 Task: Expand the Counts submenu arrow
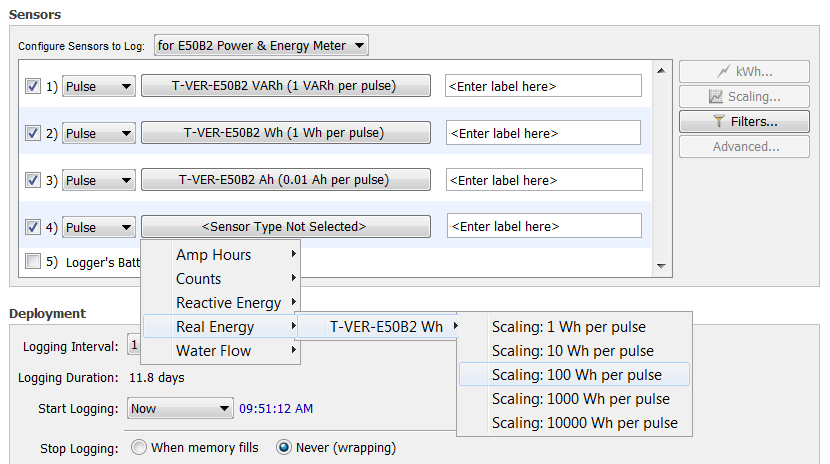click(x=293, y=278)
